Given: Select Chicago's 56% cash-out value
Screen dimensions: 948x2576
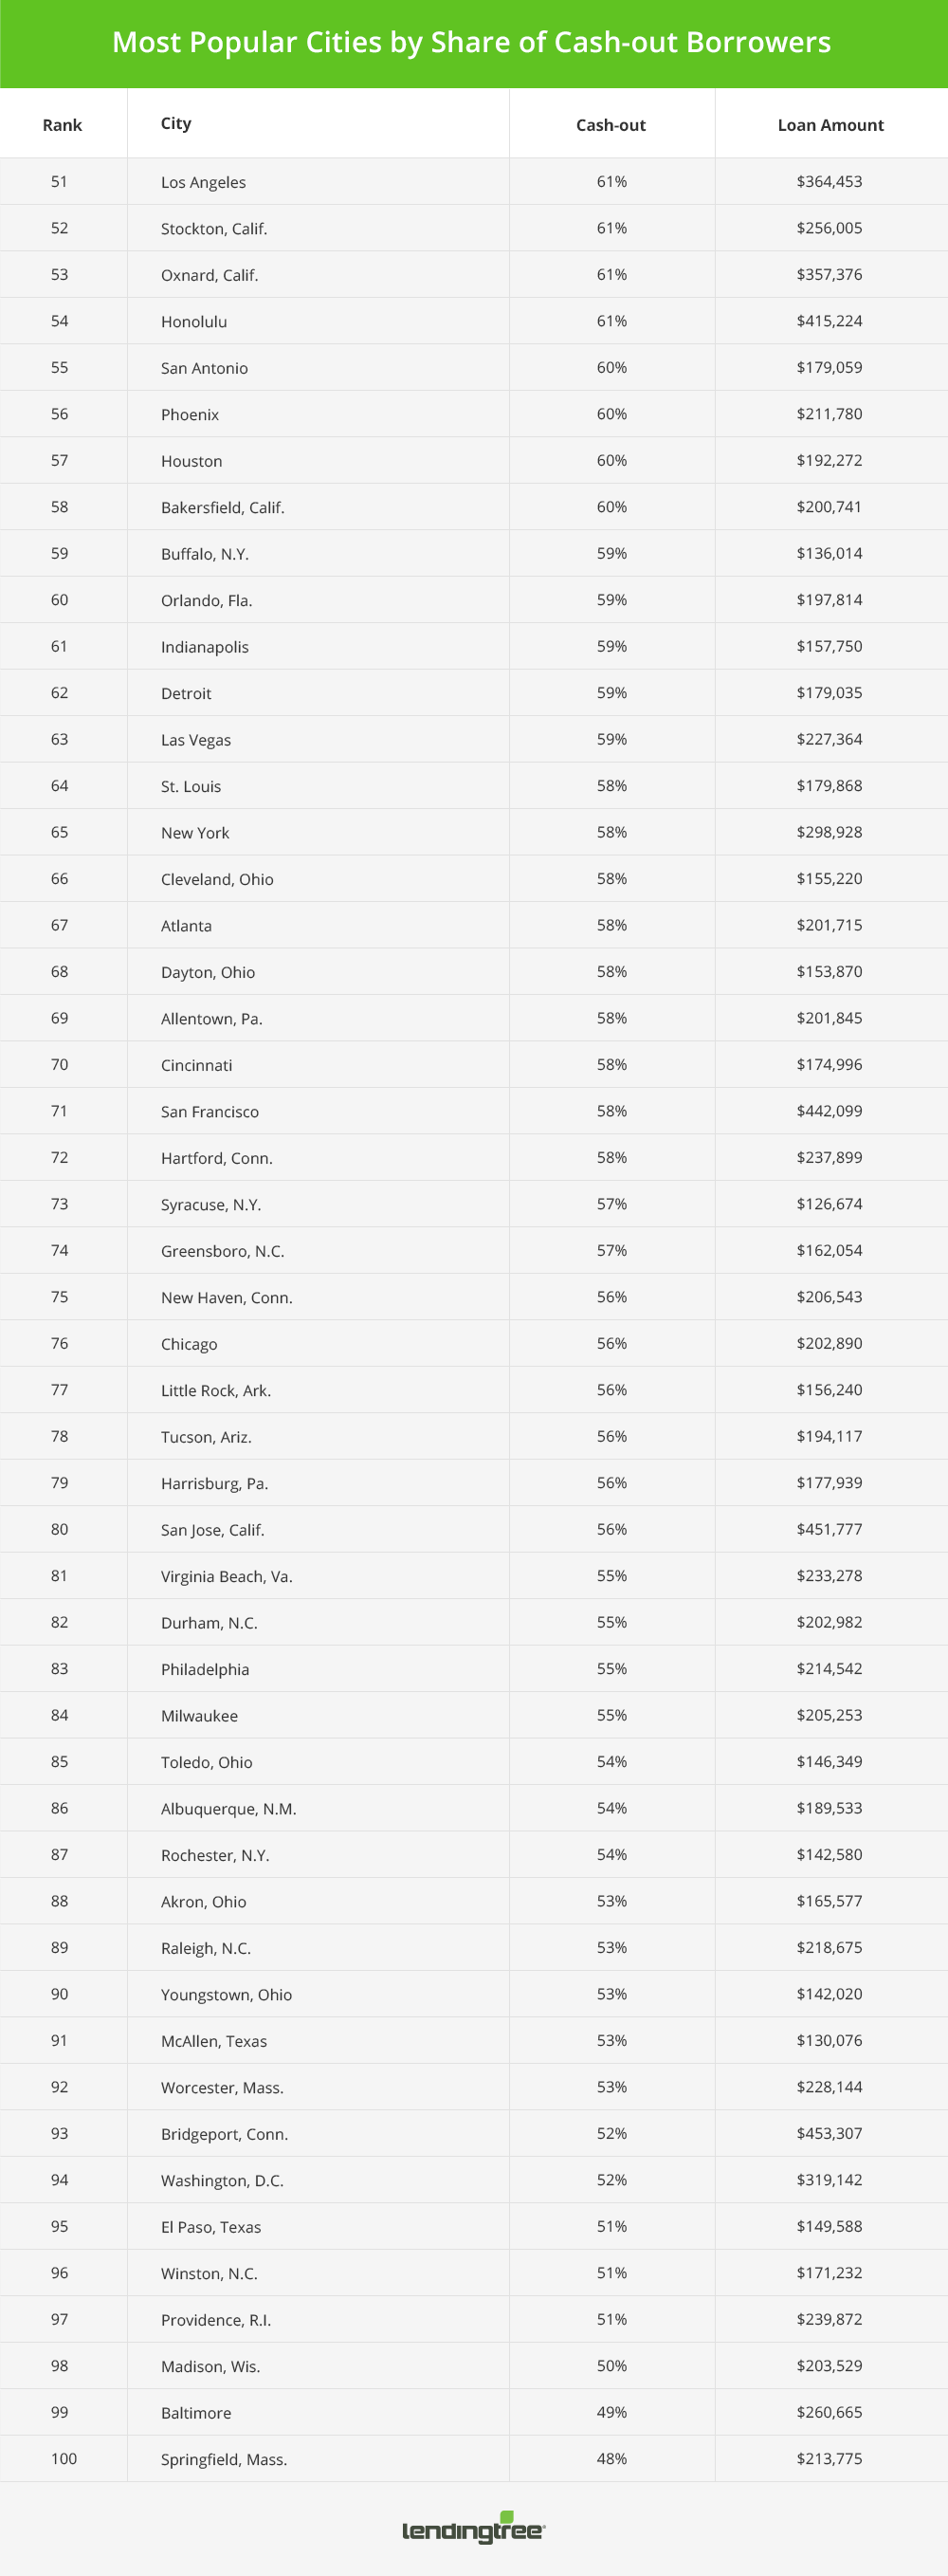Looking at the screenshot, I should [612, 1343].
